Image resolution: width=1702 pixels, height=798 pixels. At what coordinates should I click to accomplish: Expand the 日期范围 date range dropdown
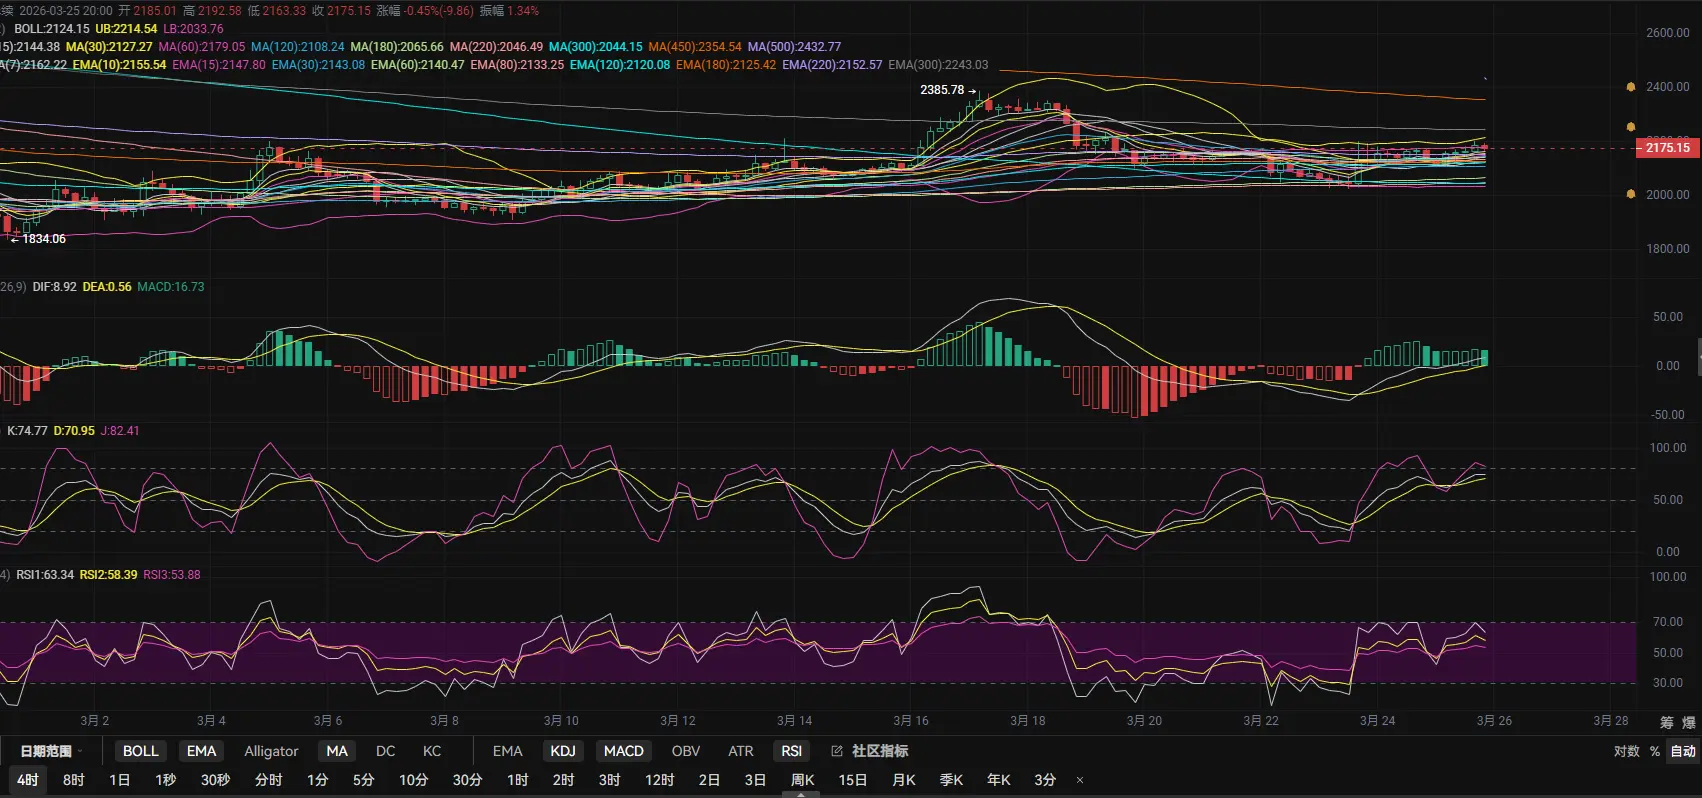click(x=50, y=751)
